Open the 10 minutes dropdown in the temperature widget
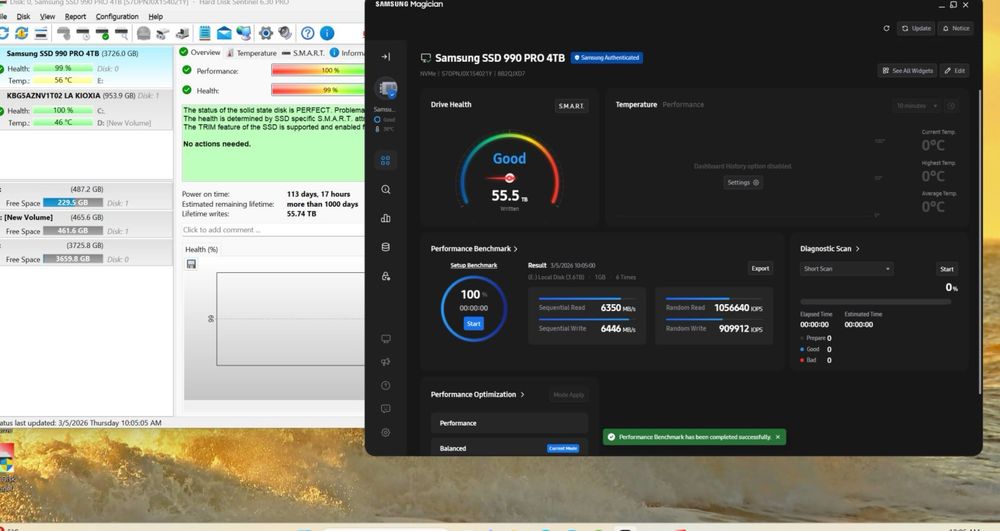This screenshot has width=1000, height=531. 916,106
